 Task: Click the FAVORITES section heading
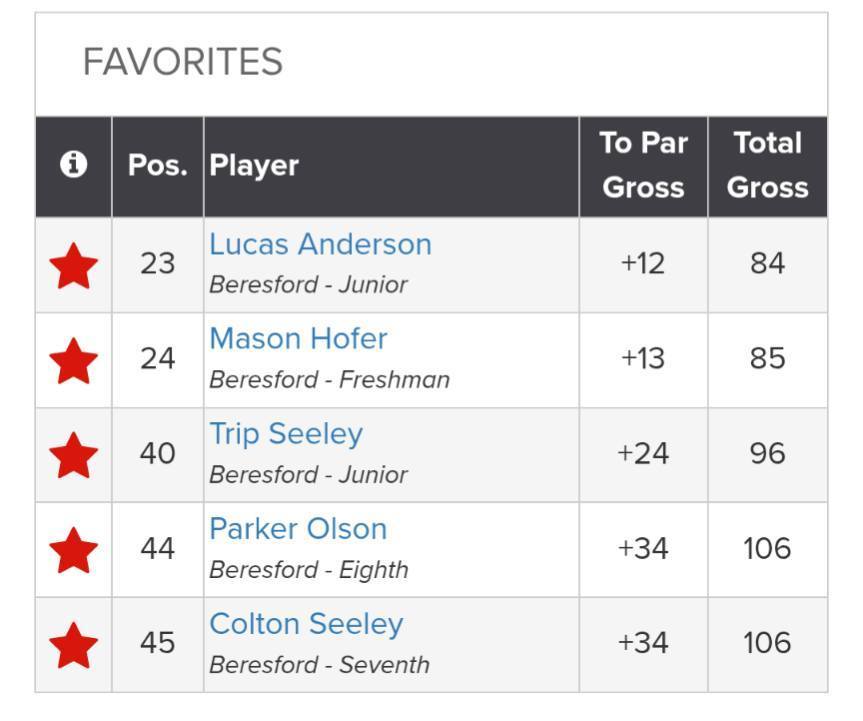pos(182,62)
